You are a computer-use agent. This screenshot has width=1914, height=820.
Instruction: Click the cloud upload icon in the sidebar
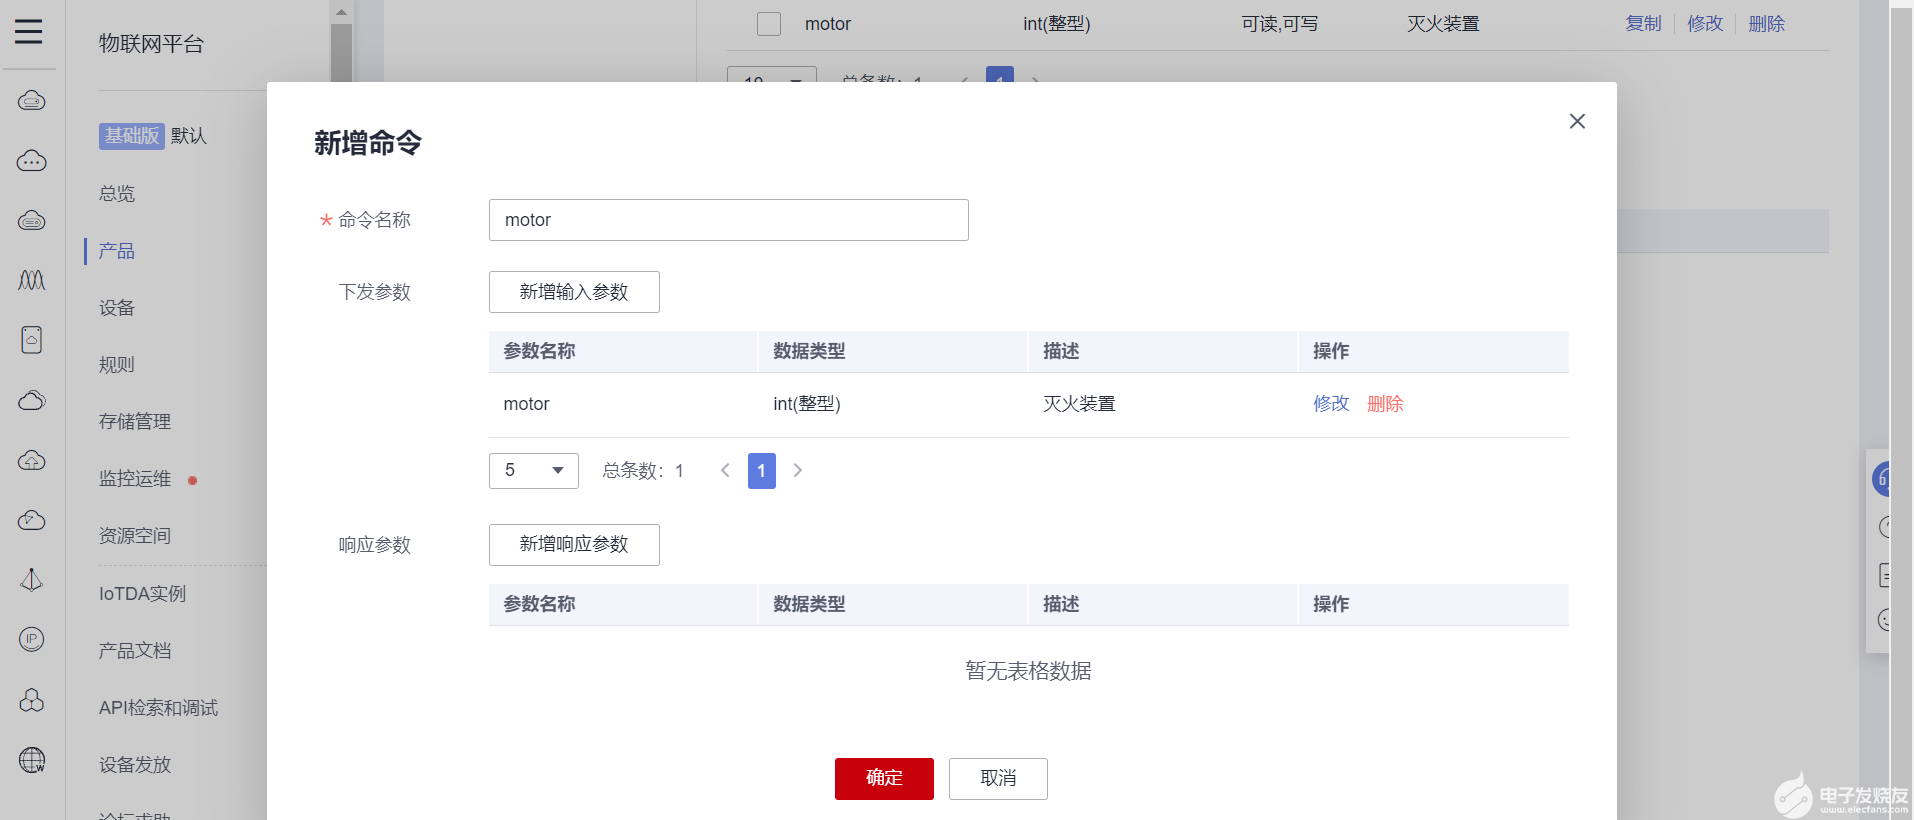click(x=32, y=460)
